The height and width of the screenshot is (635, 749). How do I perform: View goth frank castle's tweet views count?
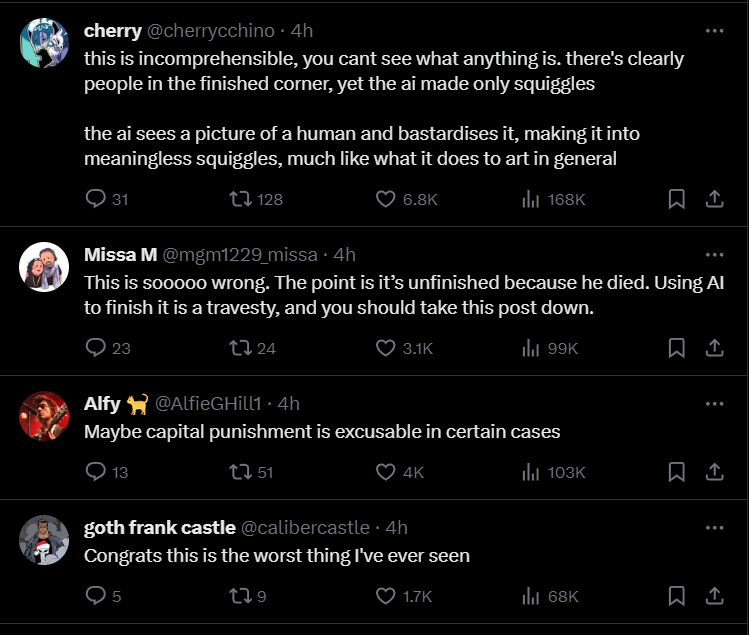552,596
